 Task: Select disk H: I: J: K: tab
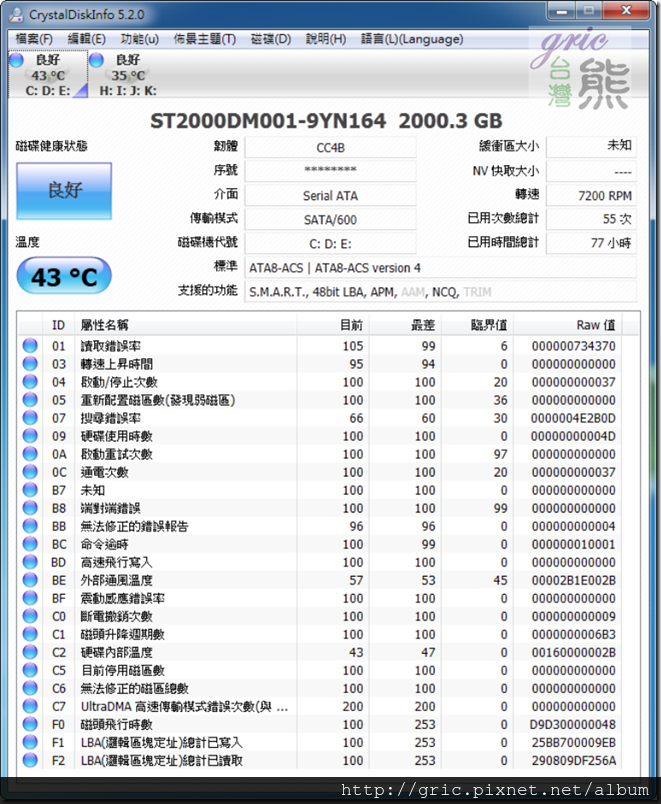tap(127, 75)
